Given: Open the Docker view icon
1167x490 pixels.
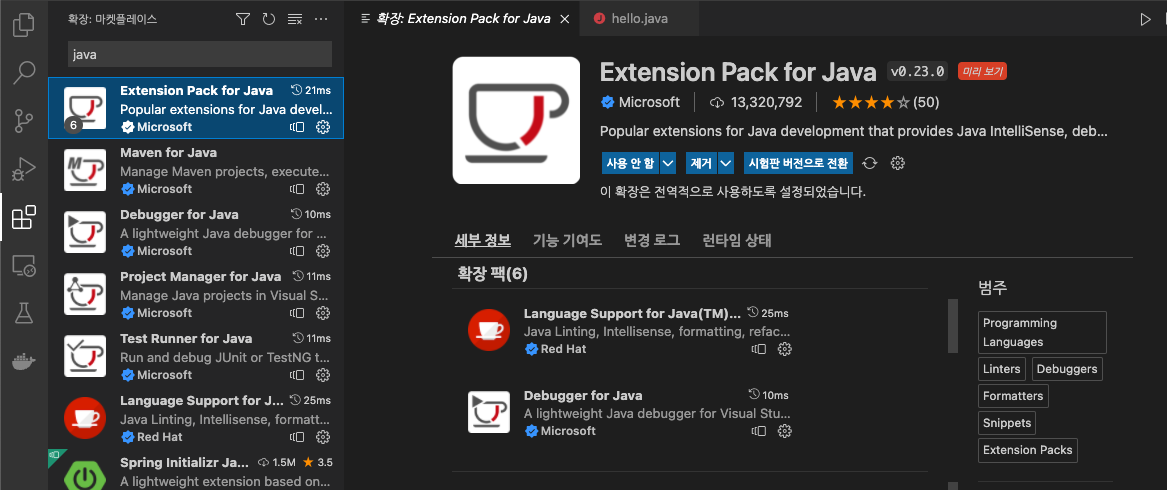Looking at the screenshot, I should pos(24,362).
